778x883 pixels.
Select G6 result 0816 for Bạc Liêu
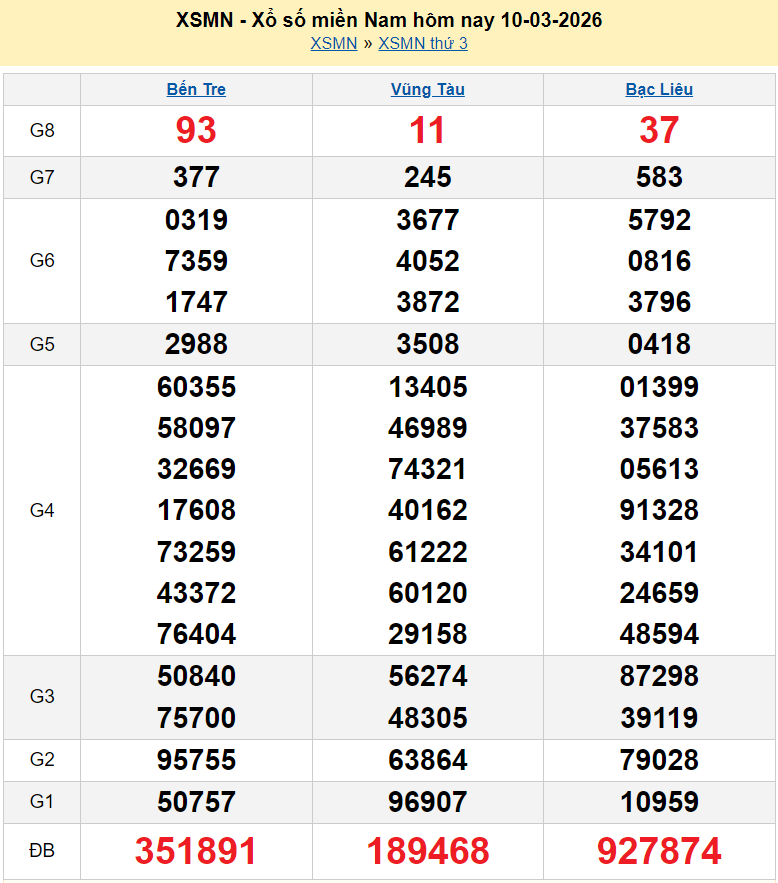[x=659, y=261]
